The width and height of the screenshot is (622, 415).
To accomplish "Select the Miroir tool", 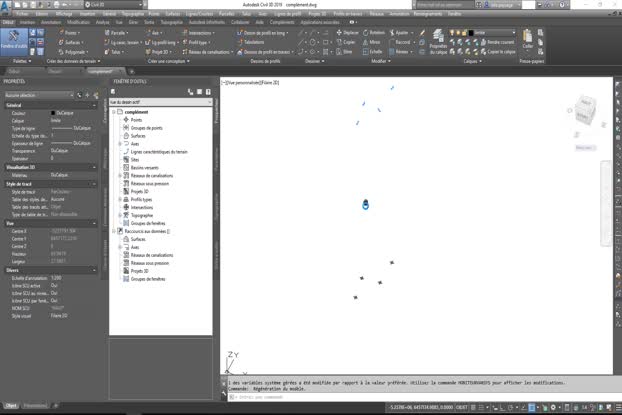I will tap(371, 42).
